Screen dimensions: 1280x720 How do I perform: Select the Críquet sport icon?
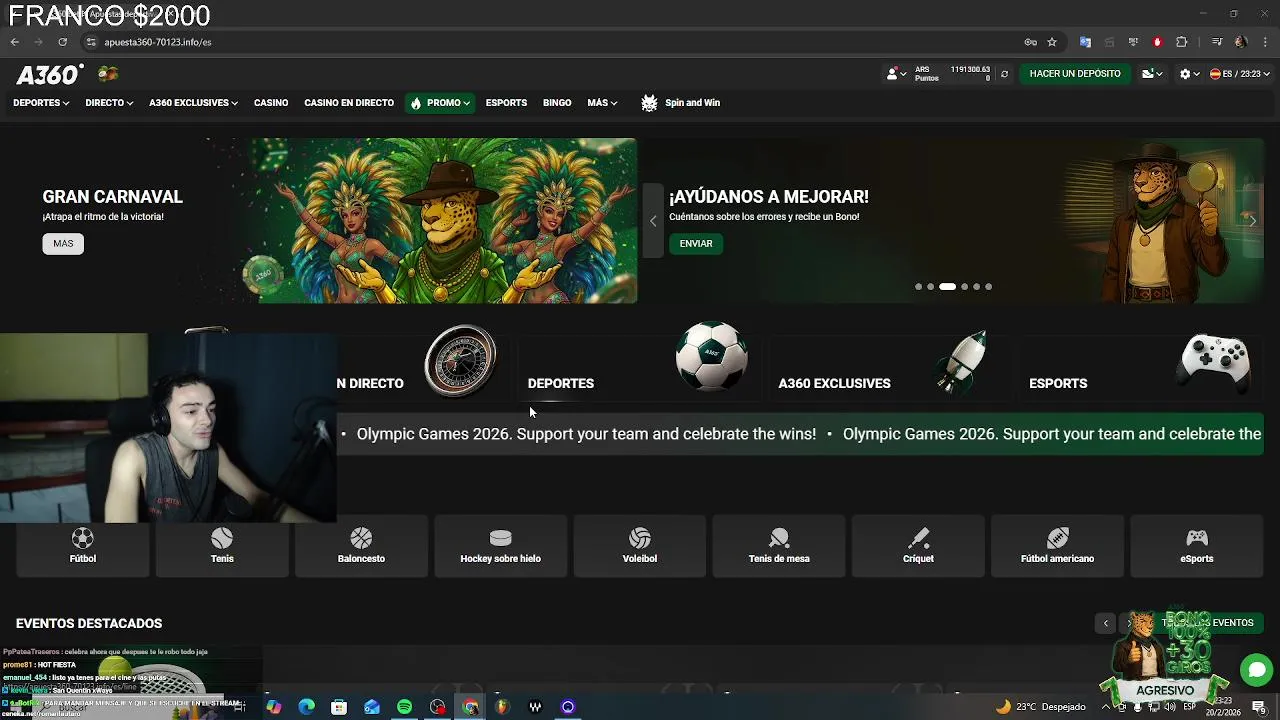(918, 546)
